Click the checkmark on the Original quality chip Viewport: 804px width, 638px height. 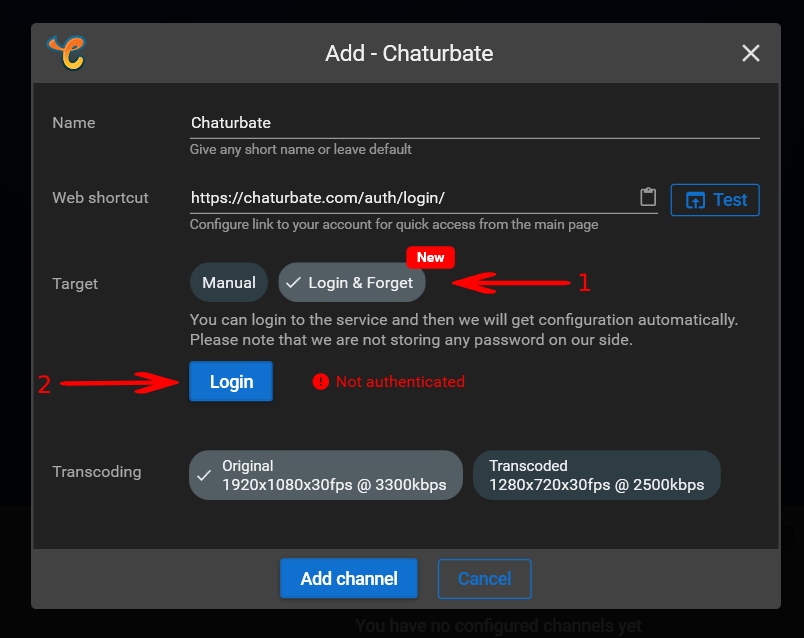point(204,475)
